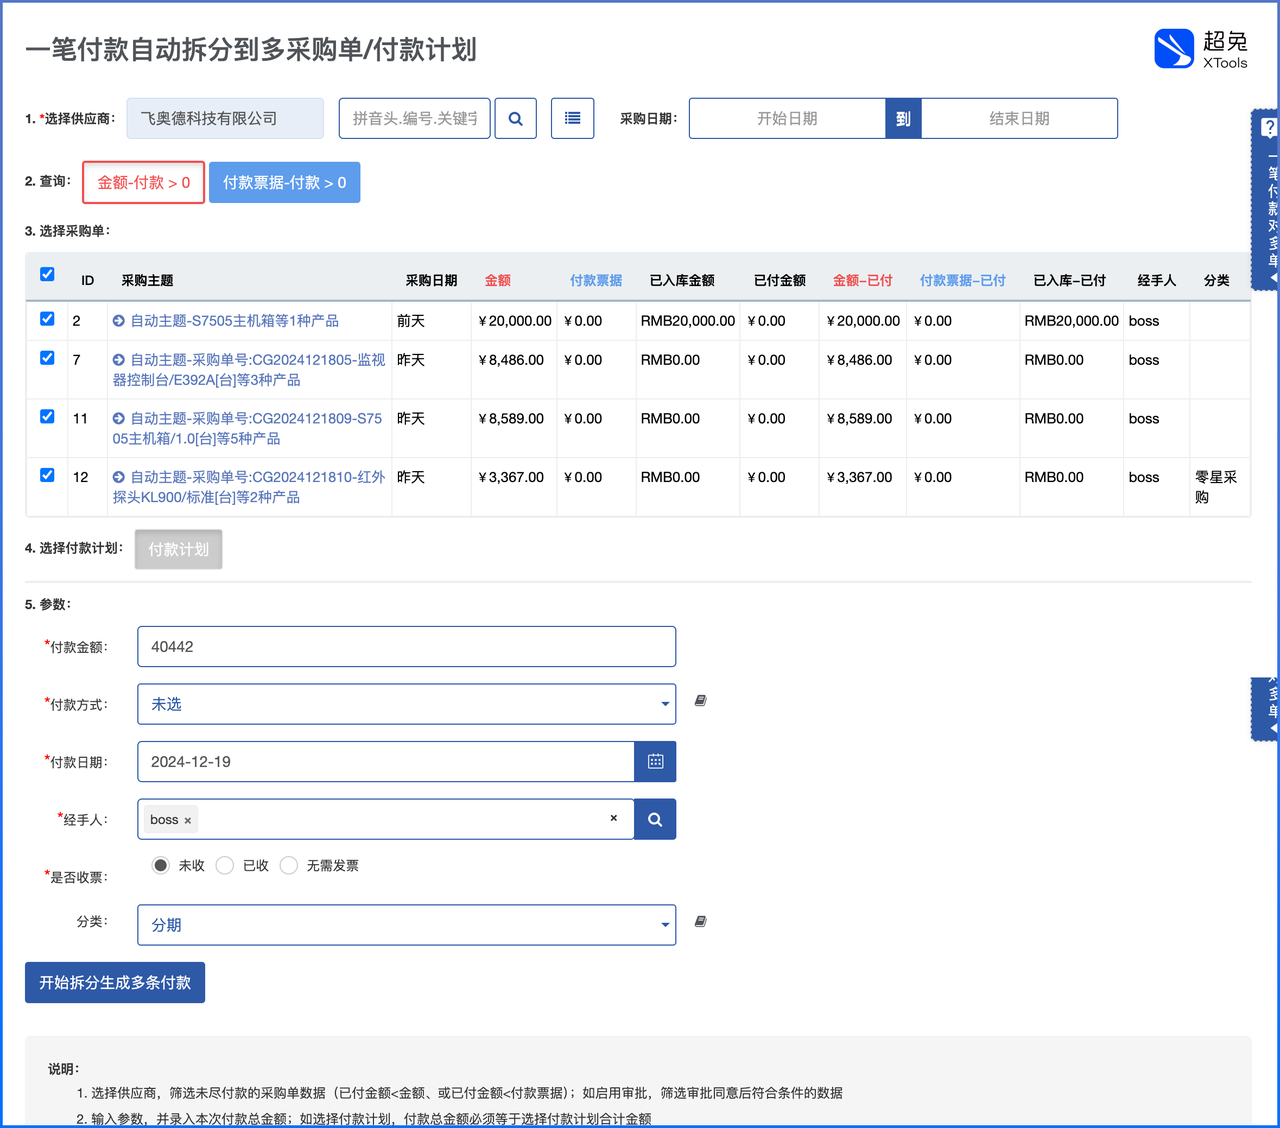
Task: Uncheck purchase order ID 7 checkbox
Action: pyautogui.click(x=47, y=357)
